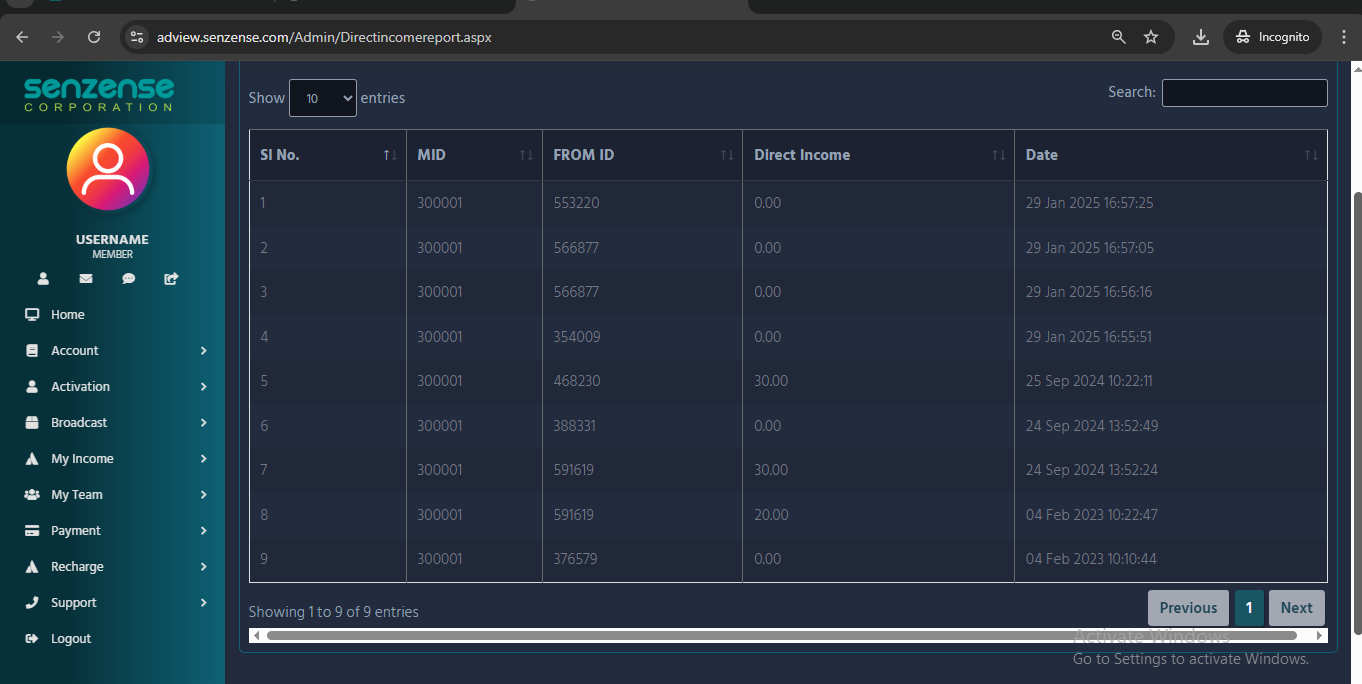Open the My Income menu item
Screen dimensions: 1362x684
[82, 458]
